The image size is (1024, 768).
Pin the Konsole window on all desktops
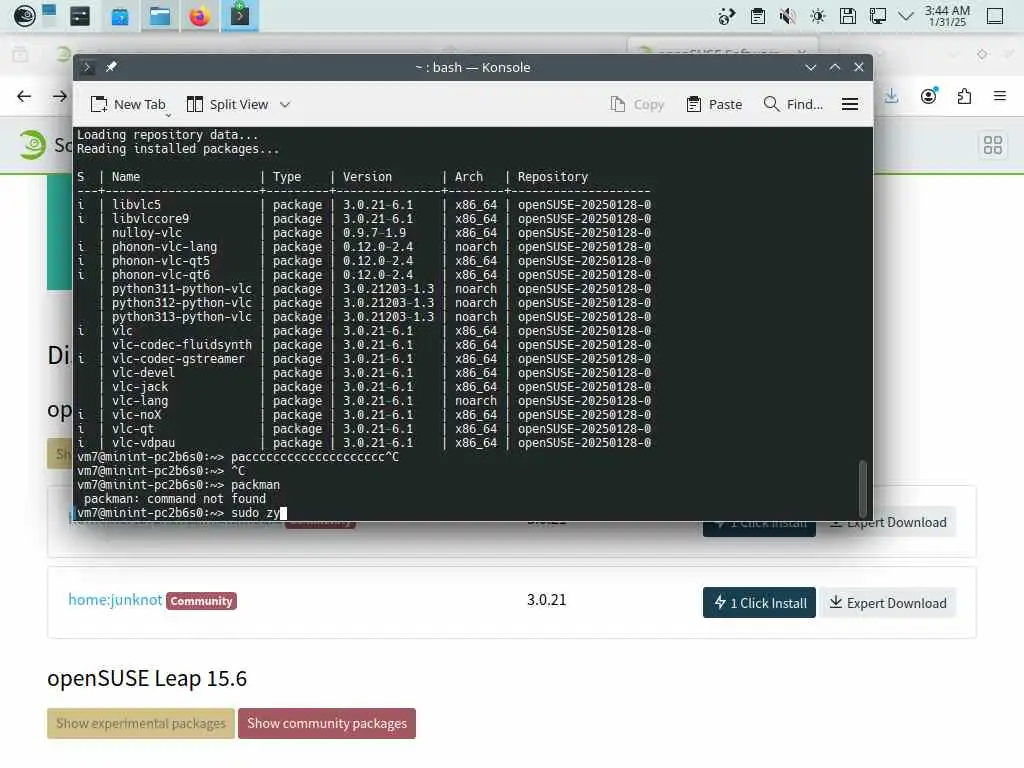pyautogui.click(x=111, y=67)
